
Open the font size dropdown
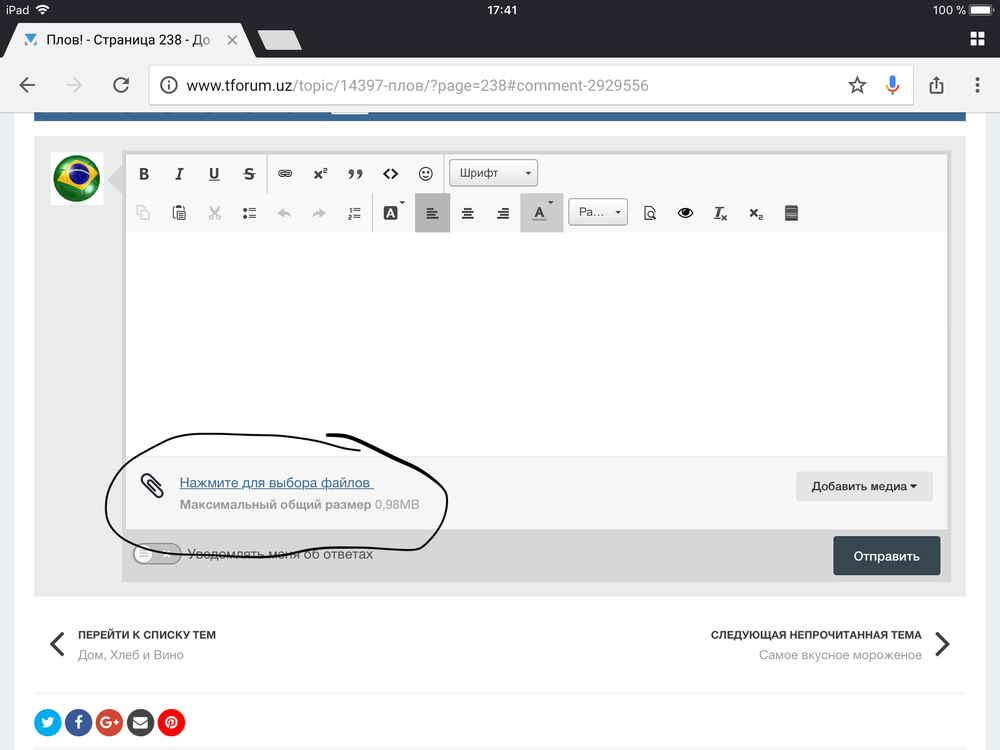pos(597,212)
